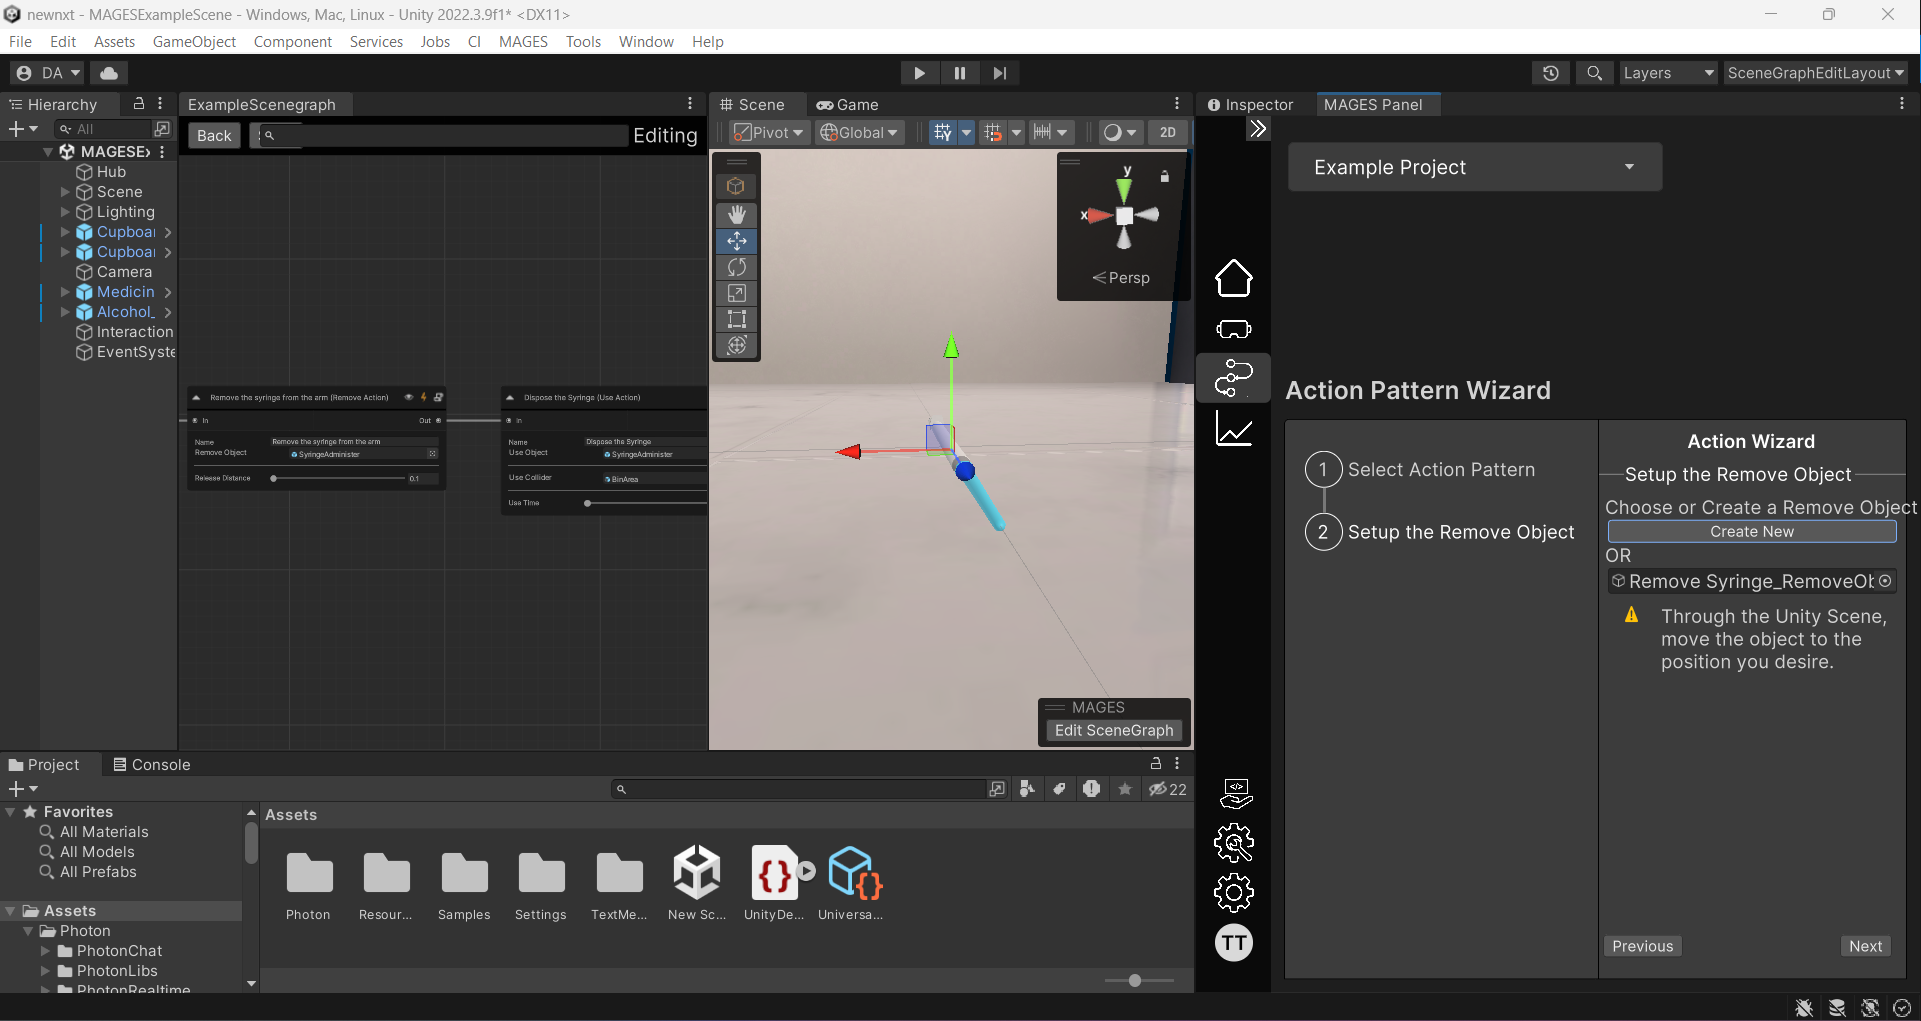Image resolution: width=1921 pixels, height=1021 pixels.
Task: Click the Create New button
Action: (x=1751, y=532)
